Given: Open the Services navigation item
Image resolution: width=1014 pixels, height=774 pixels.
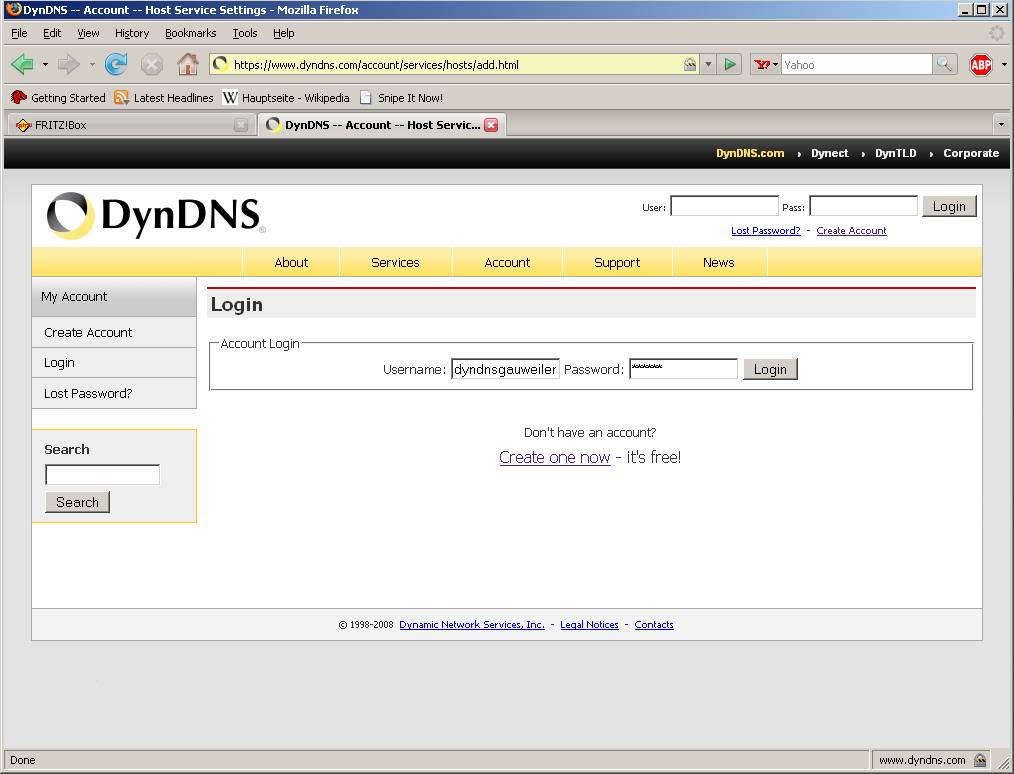Looking at the screenshot, I should (395, 262).
